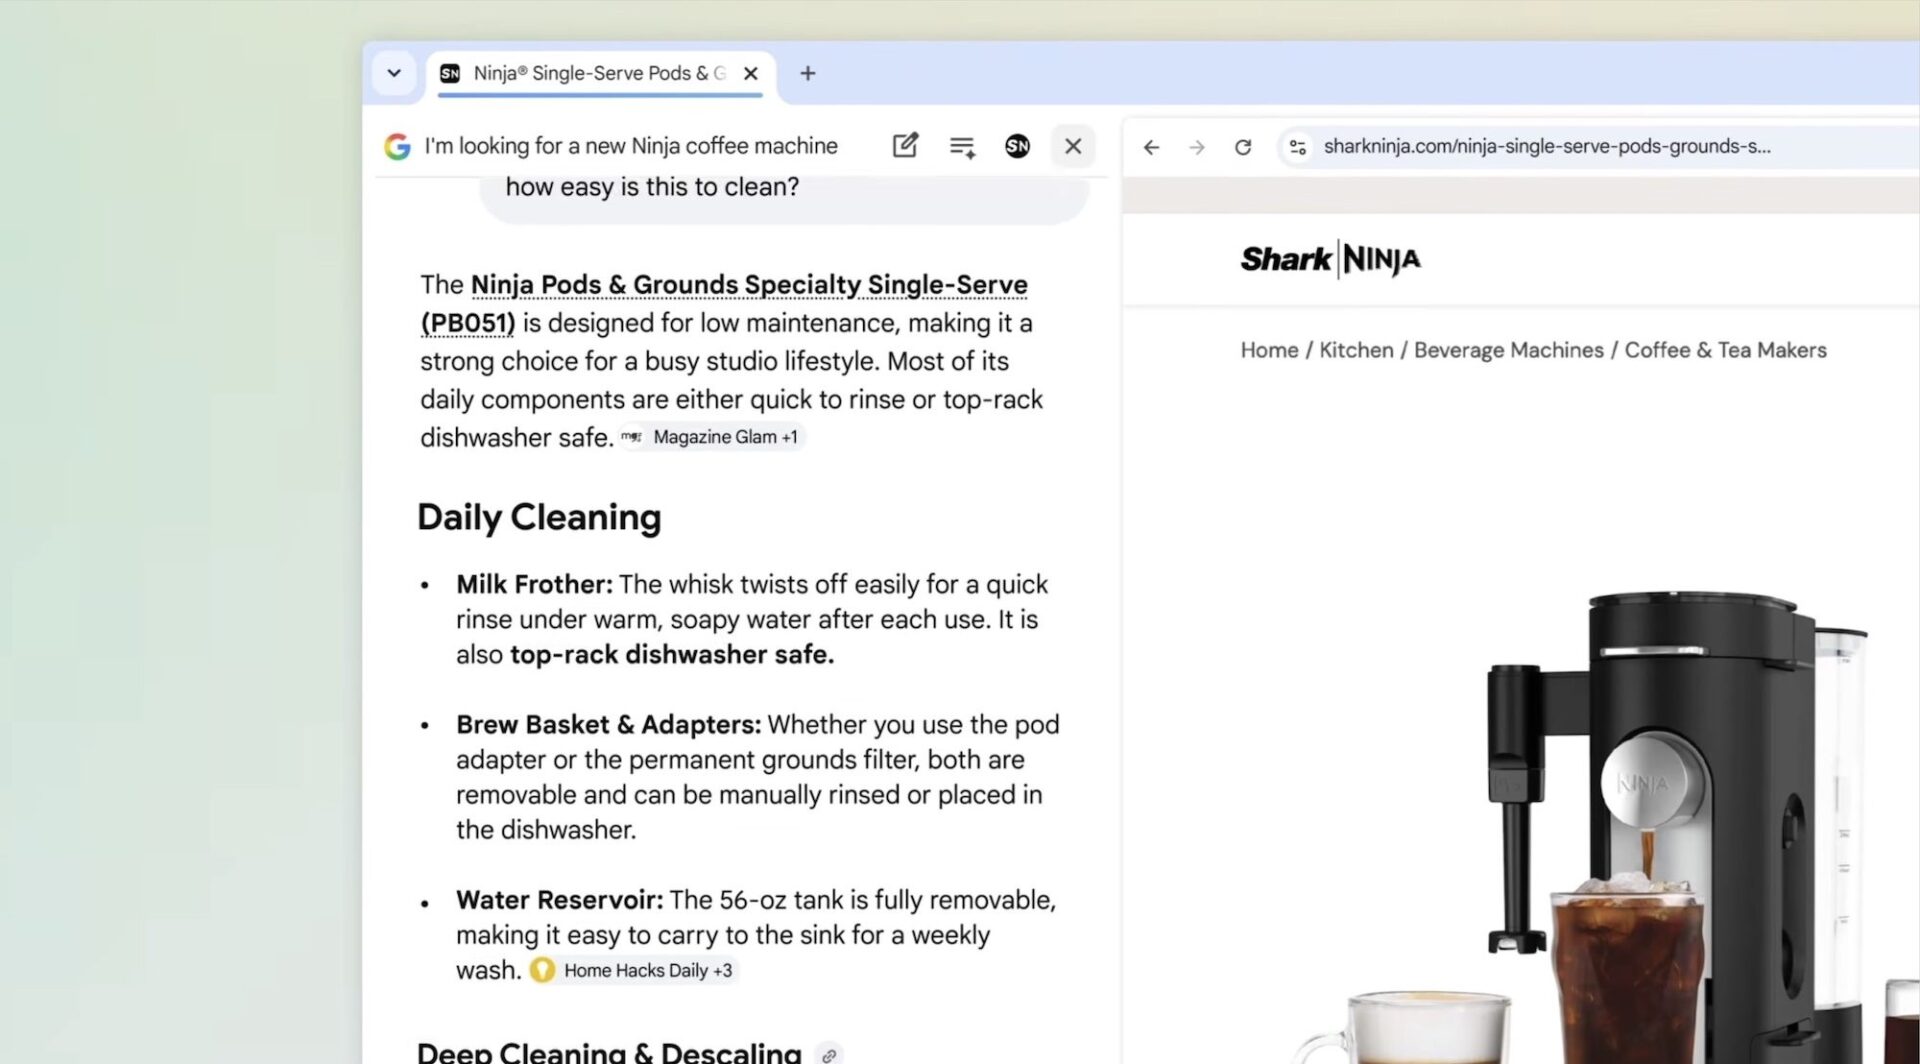Open the AI panel history list icon
Viewport: 1920px width, 1064px height.
pyautogui.click(x=962, y=147)
